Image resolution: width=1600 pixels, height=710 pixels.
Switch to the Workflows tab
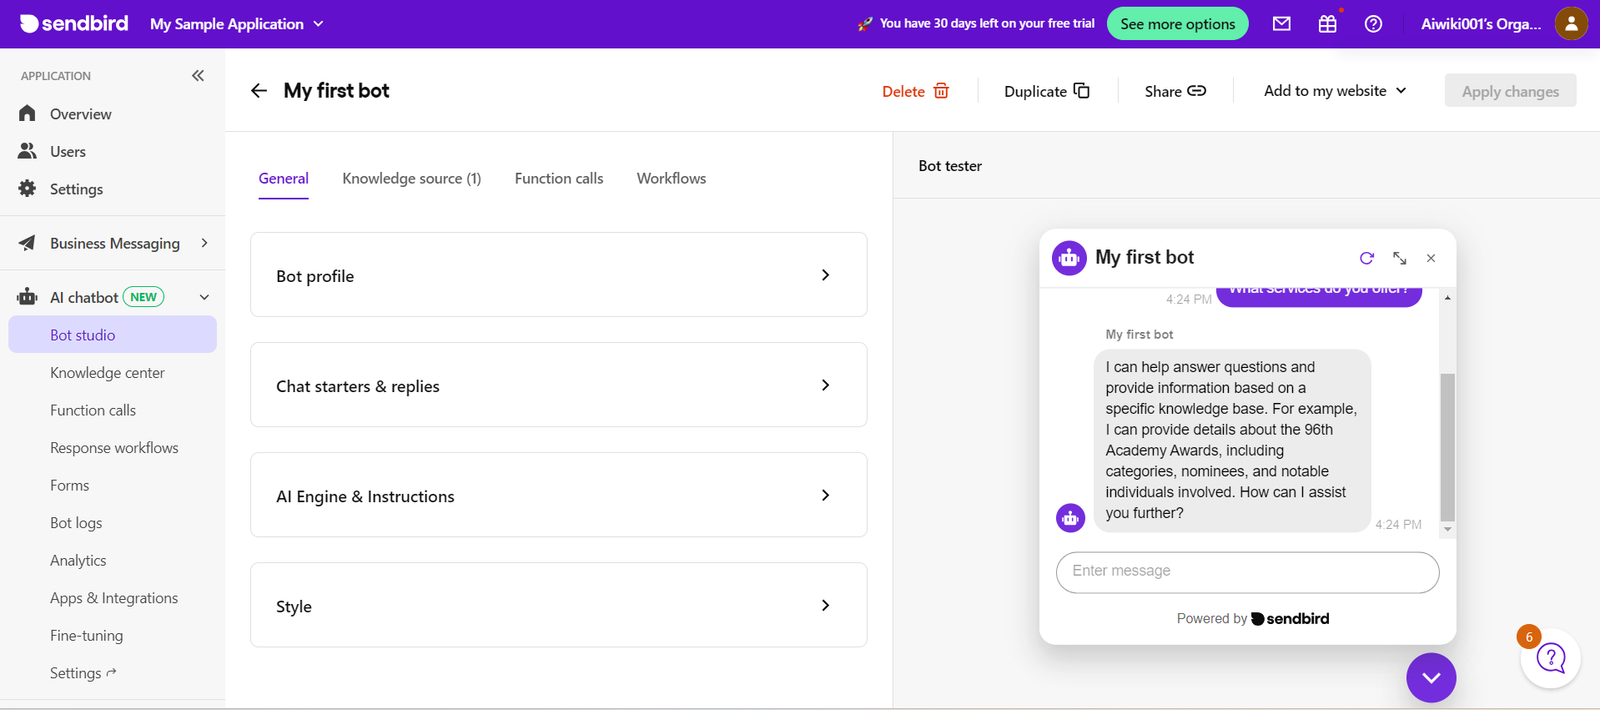(671, 179)
